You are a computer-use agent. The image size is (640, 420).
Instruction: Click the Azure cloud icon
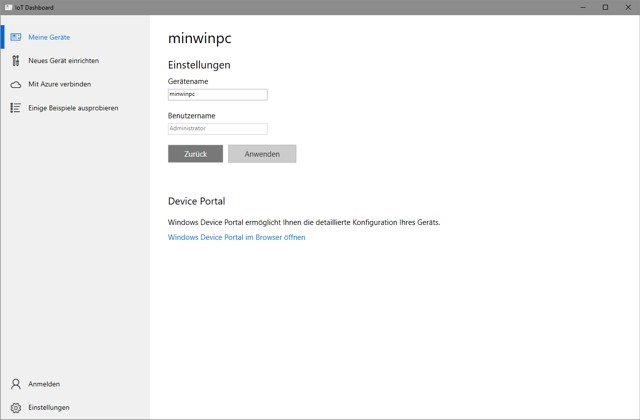(x=16, y=84)
